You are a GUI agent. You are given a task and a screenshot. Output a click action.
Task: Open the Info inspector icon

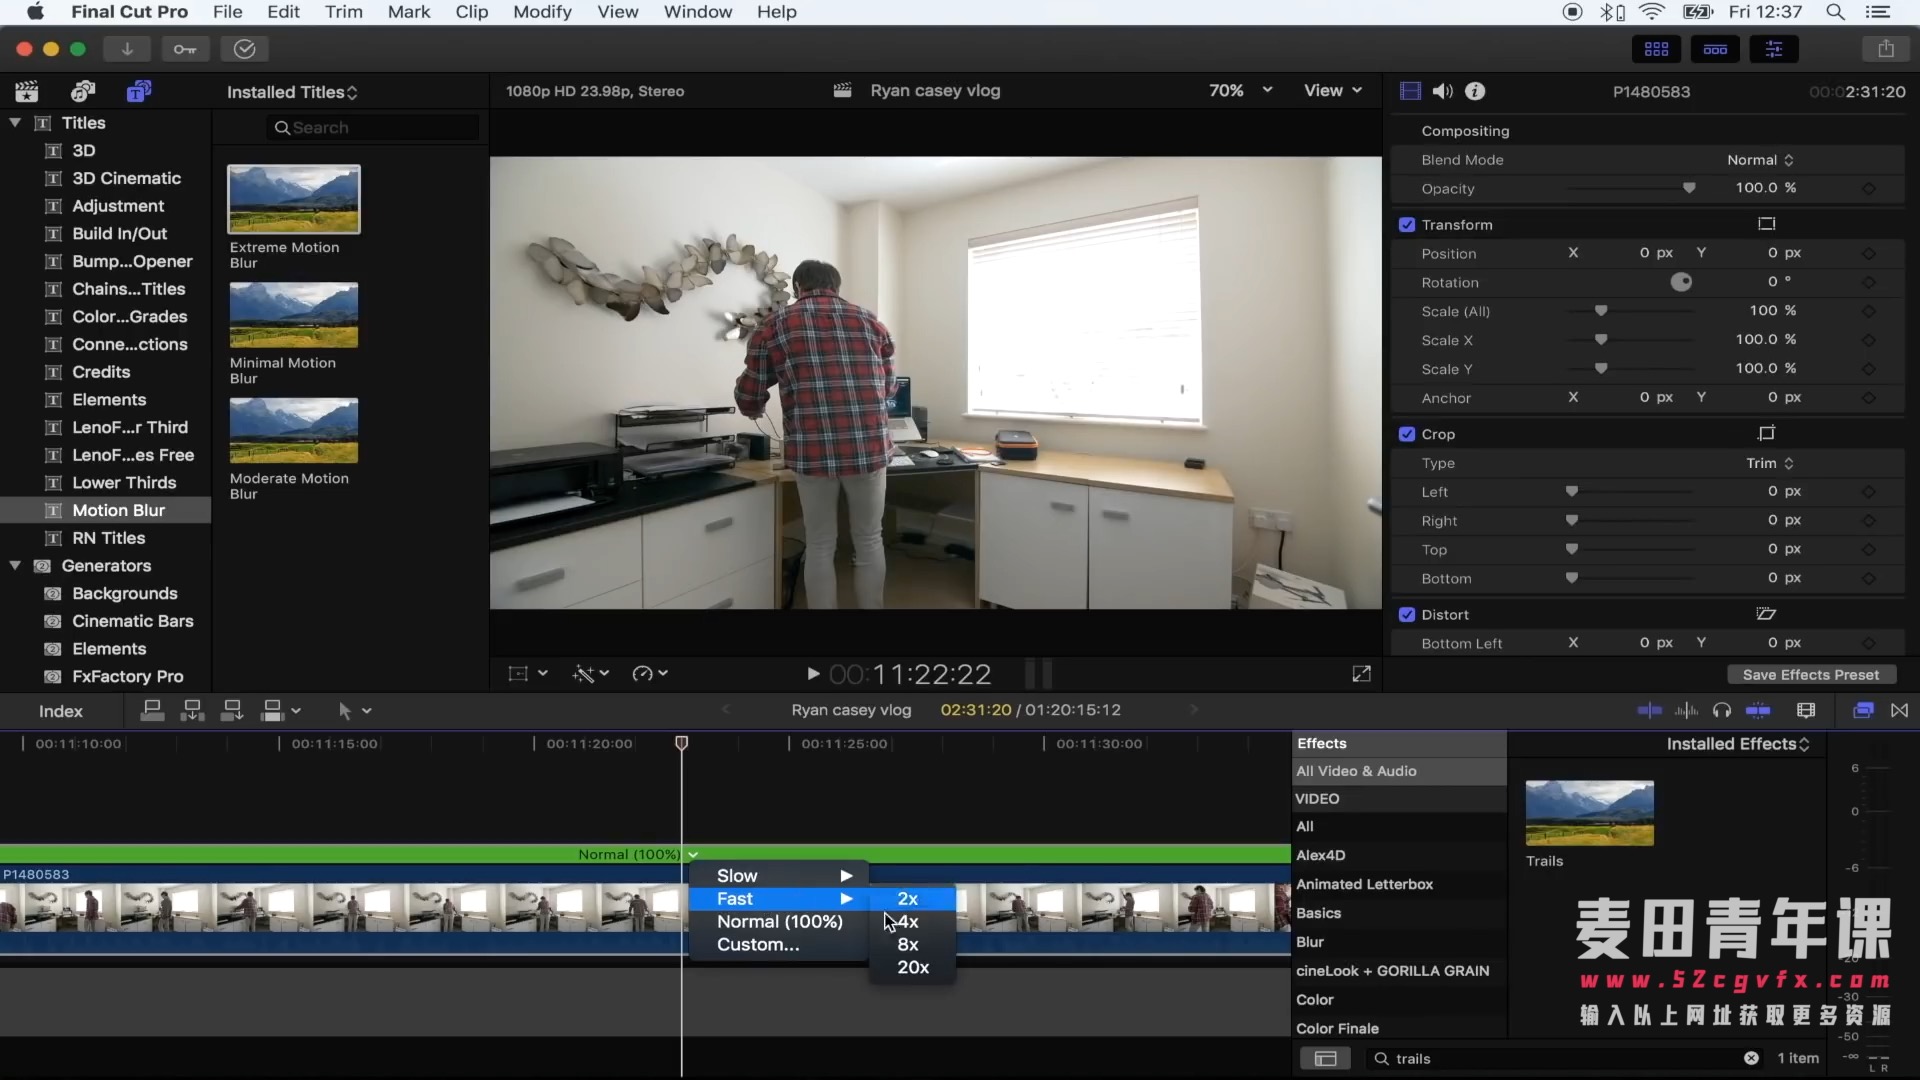pos(1475,91)
